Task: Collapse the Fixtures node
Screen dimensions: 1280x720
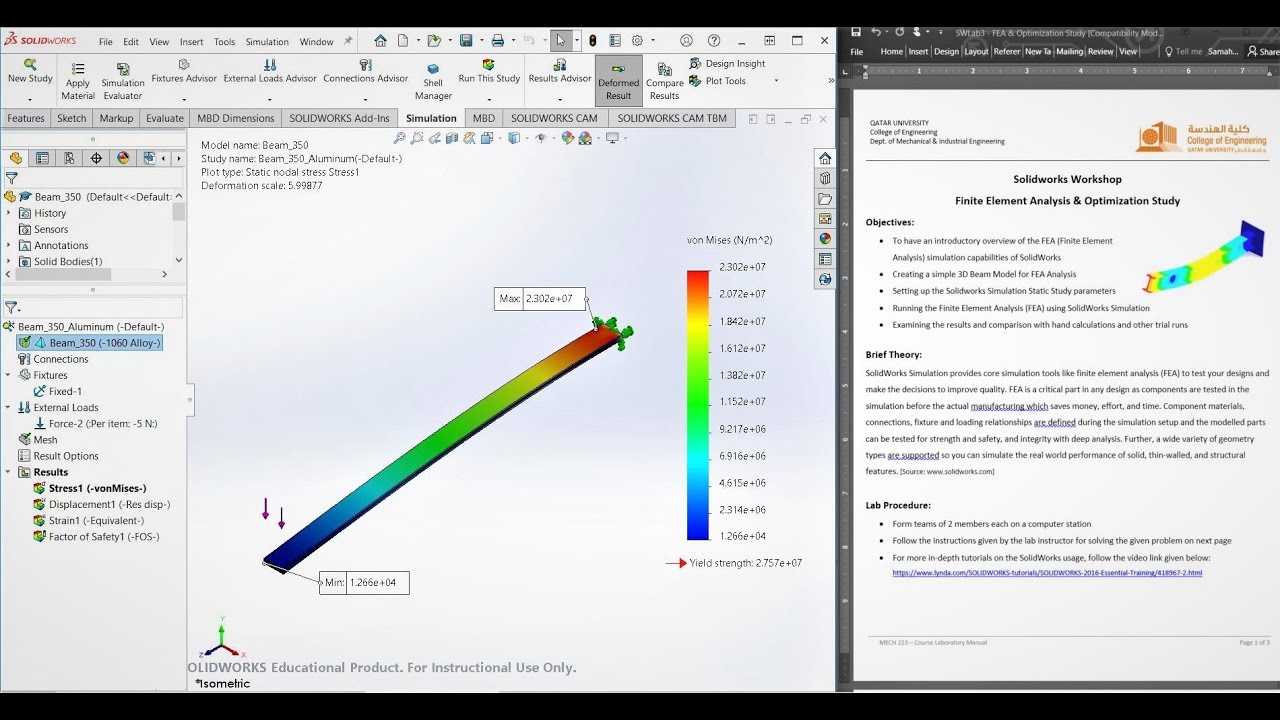Action: 9,375
